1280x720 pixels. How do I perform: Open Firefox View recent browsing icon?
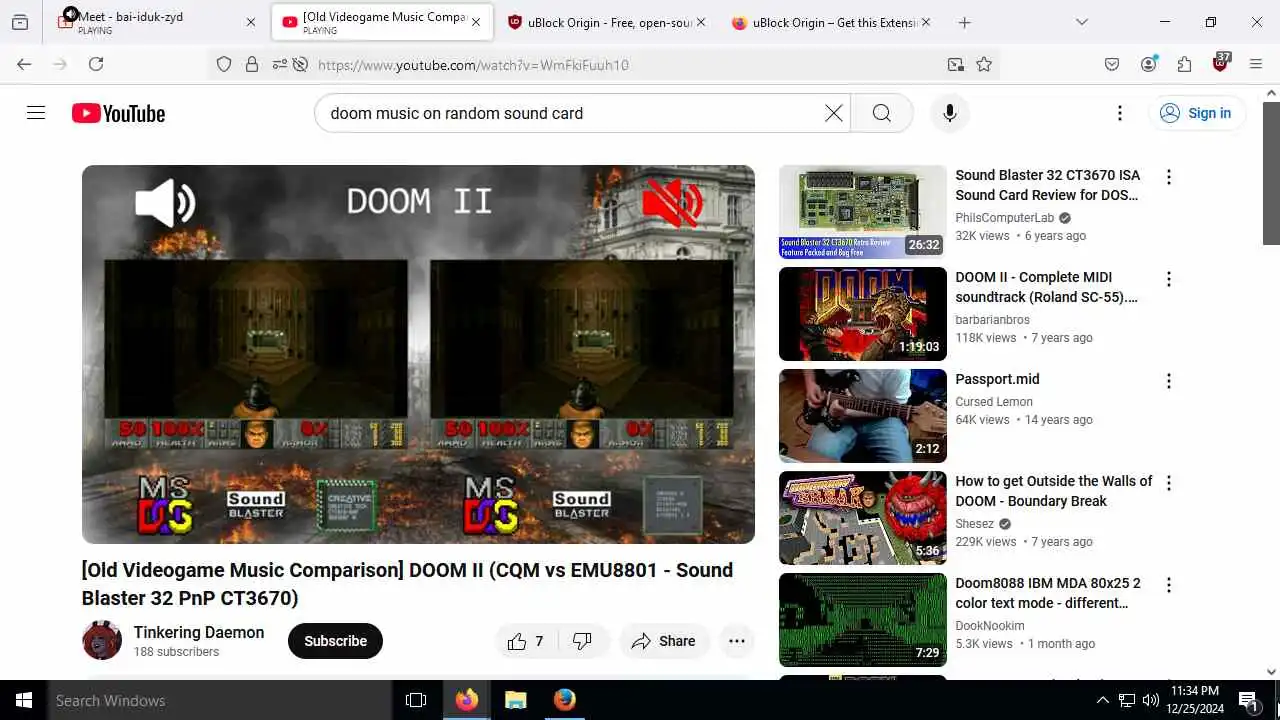click(20, 22)
